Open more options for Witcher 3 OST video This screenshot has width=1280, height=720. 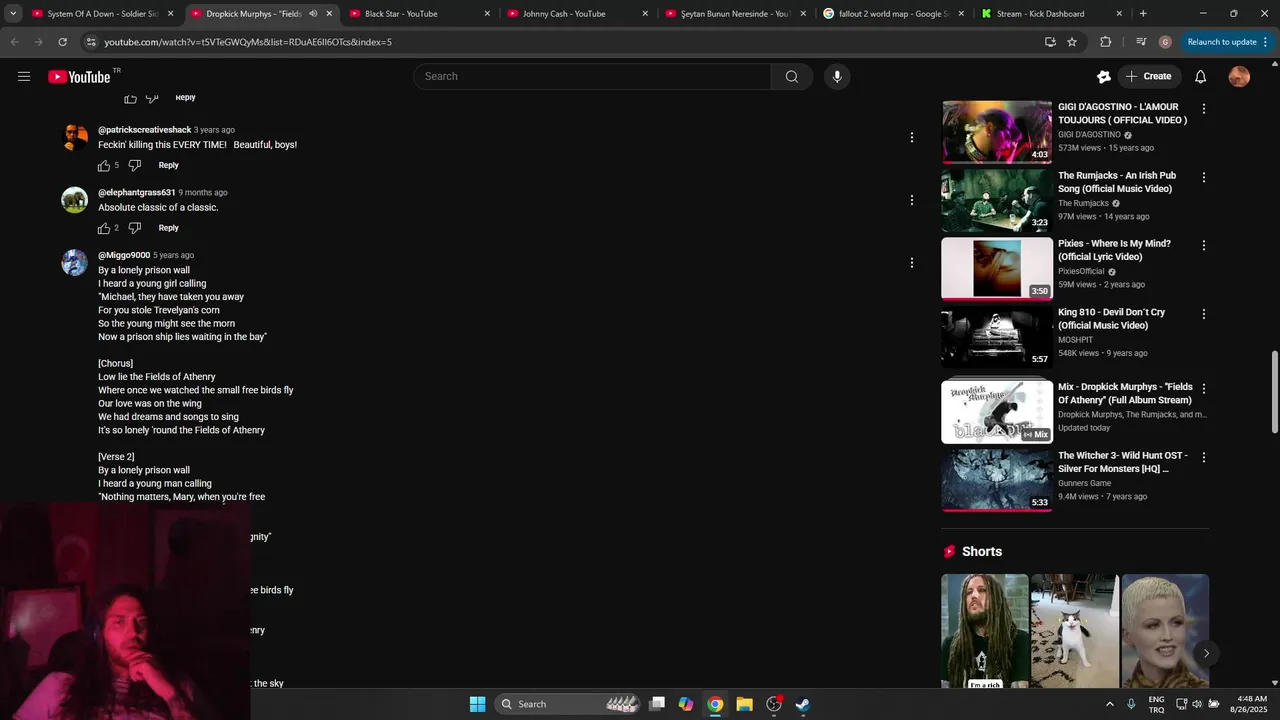click(x=1203, y=457)
